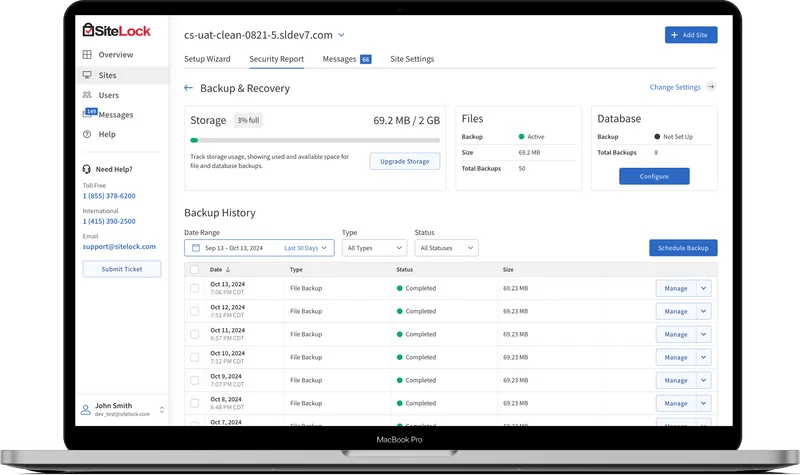Screen dimensions: 800x475
Task: Check the Oct 9, 2024 backup row
Action: click(x=194, y=380)
